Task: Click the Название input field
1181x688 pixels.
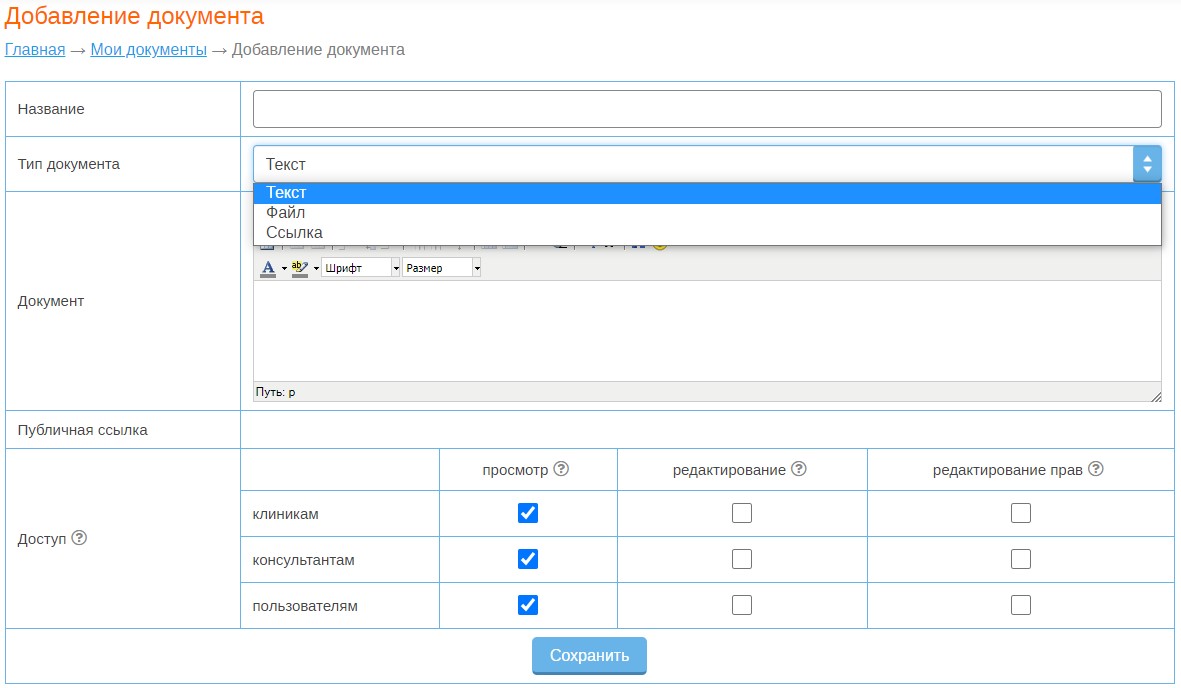Action: (x=706, y=109)
